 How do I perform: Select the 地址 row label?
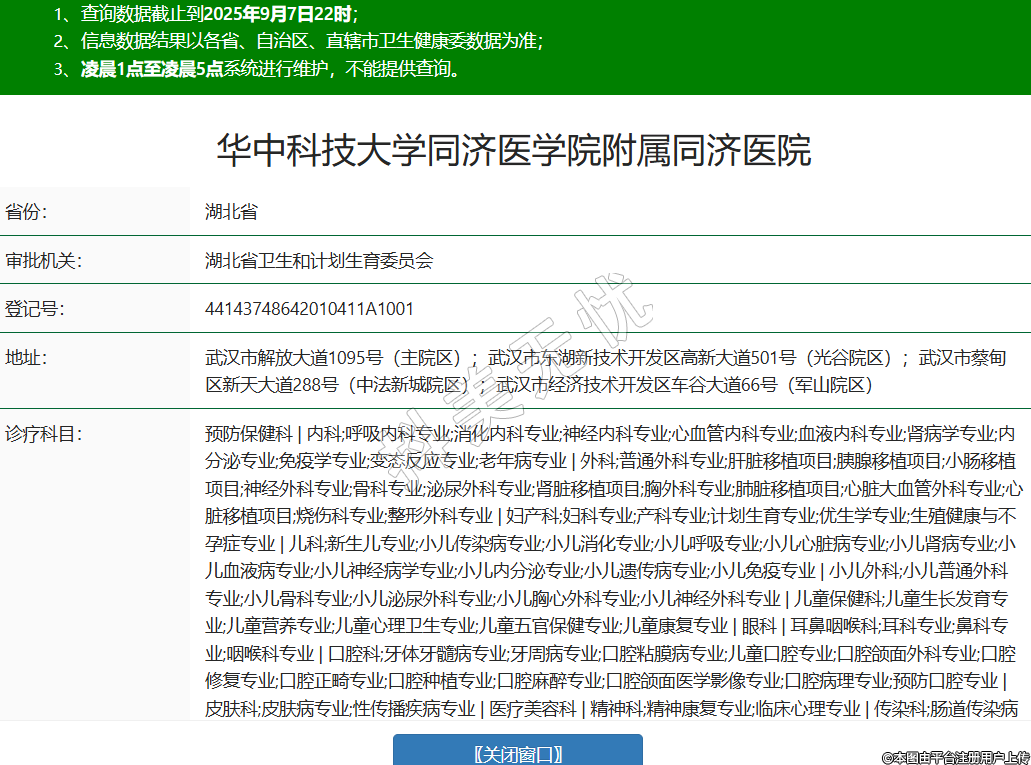point(27,358)
